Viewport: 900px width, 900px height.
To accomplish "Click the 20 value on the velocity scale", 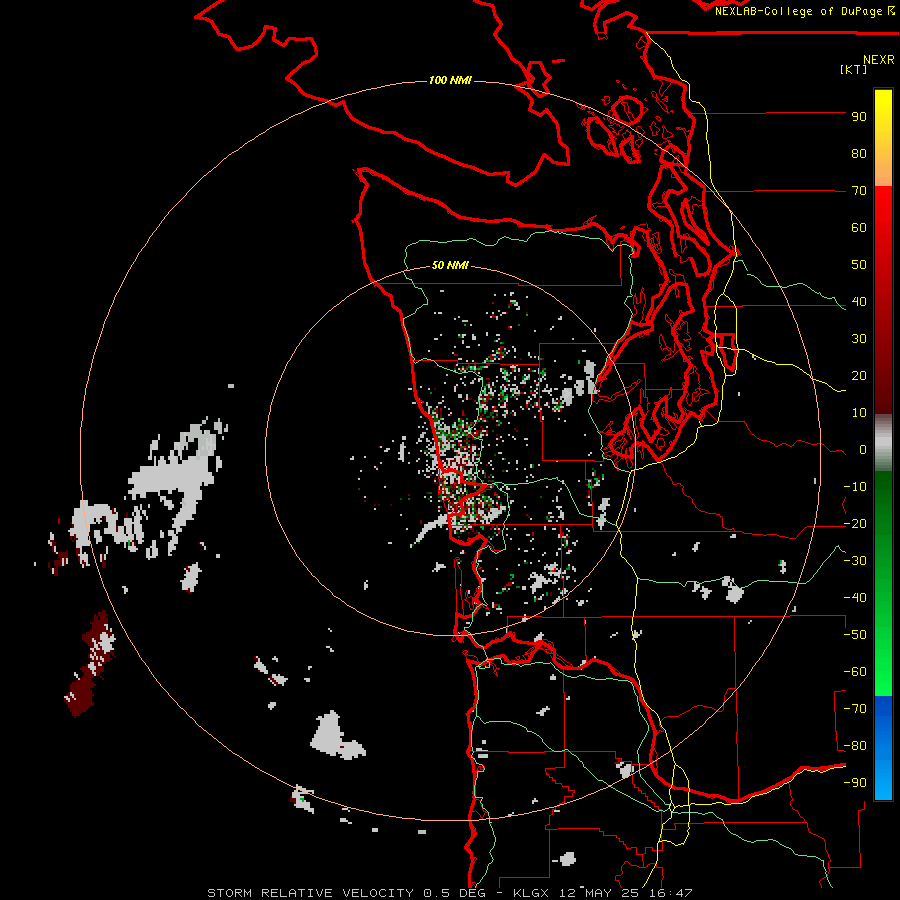I will coord(859,376).
